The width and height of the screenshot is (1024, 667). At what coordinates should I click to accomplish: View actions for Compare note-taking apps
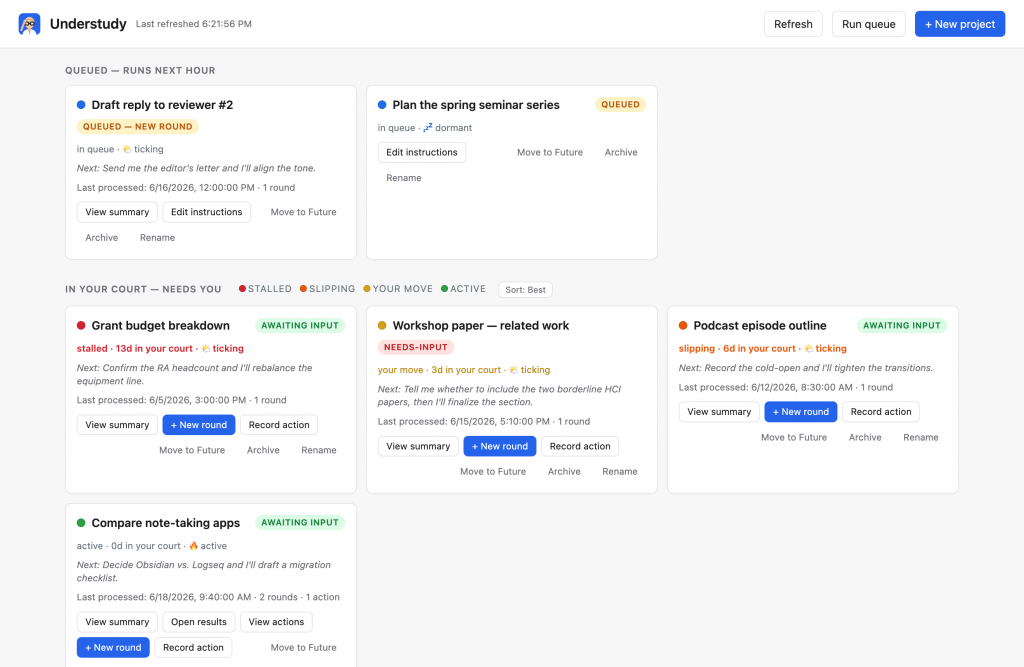pos(276,622)
